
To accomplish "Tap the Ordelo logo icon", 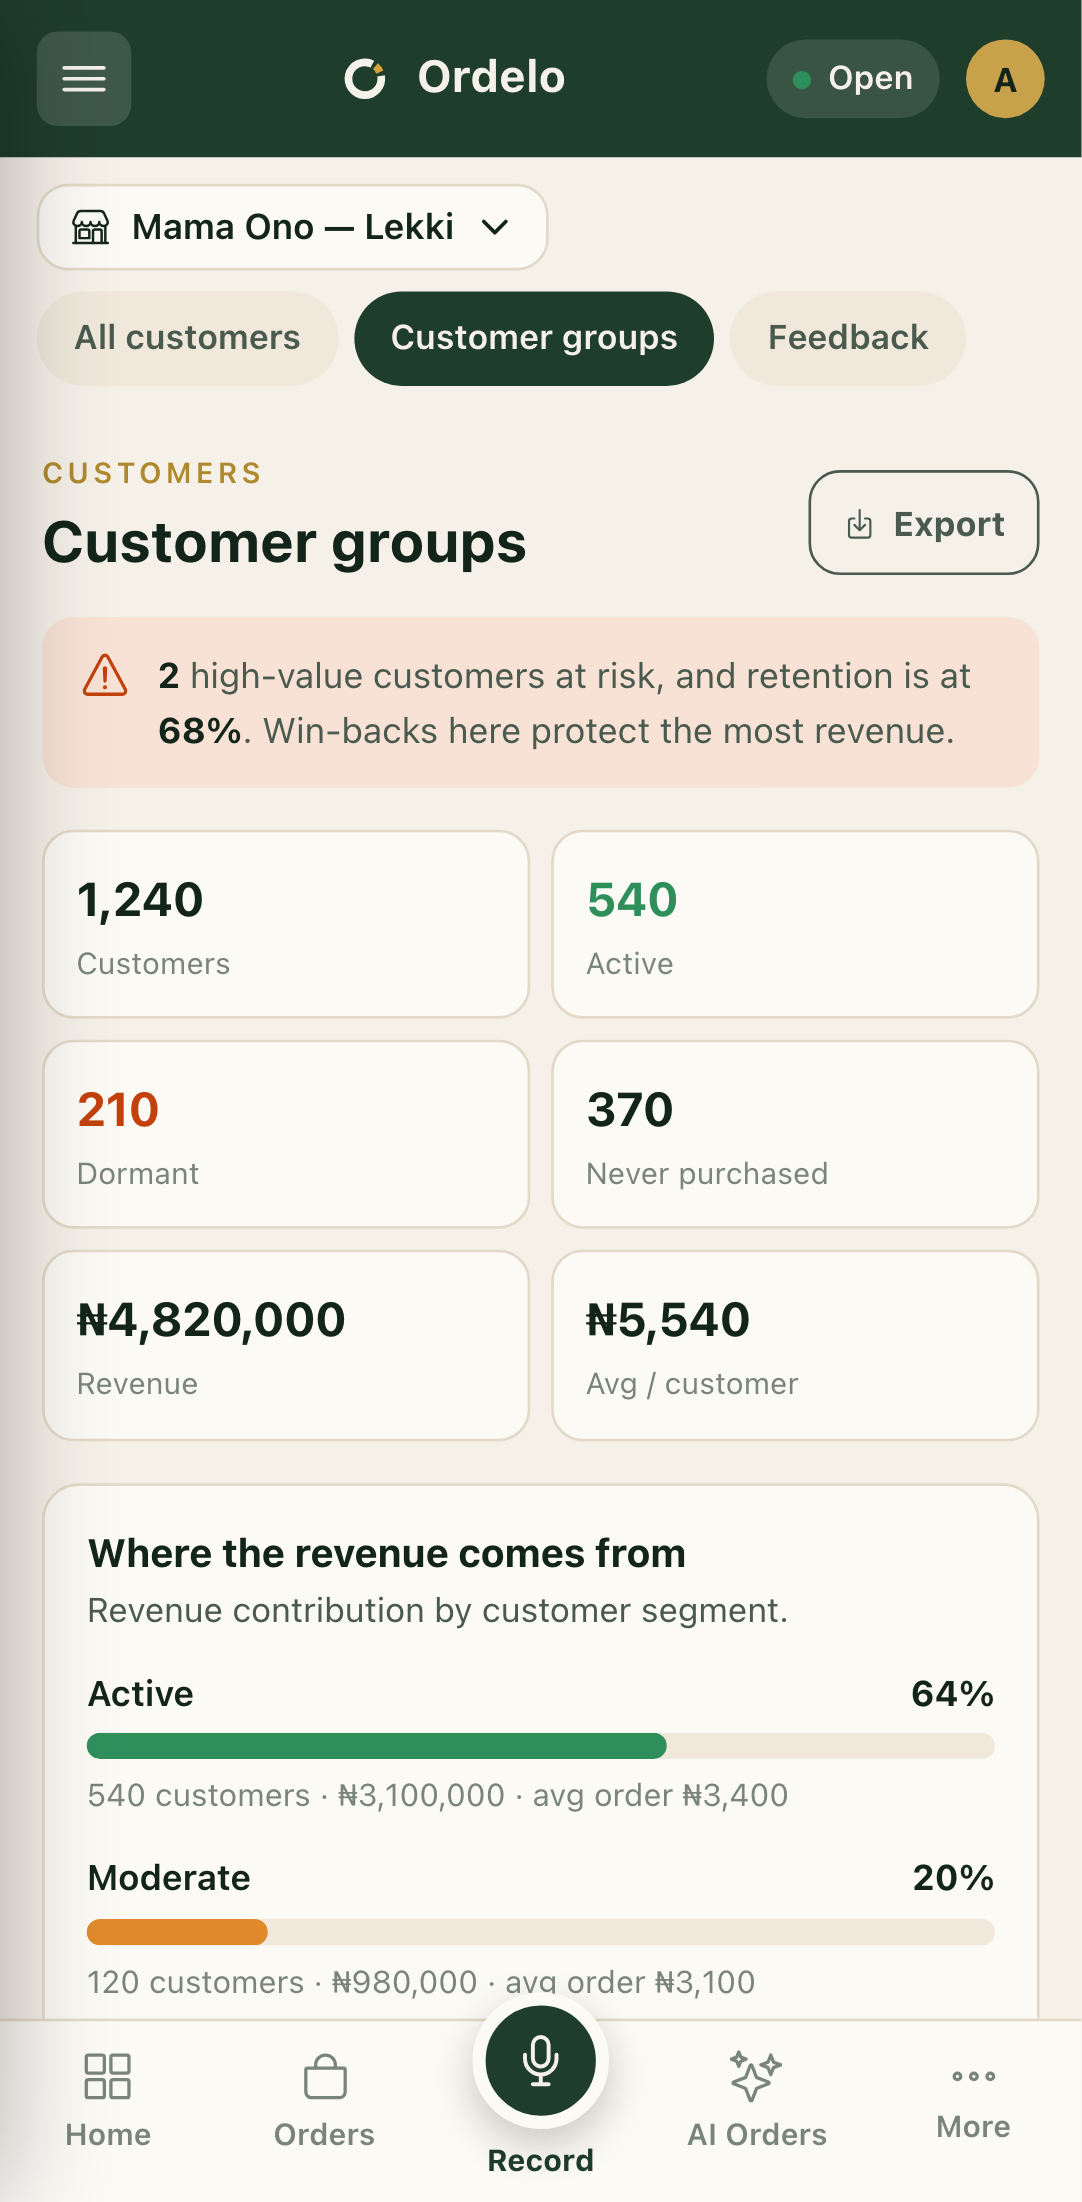I will pyautogui.click(x=365, y=78).
